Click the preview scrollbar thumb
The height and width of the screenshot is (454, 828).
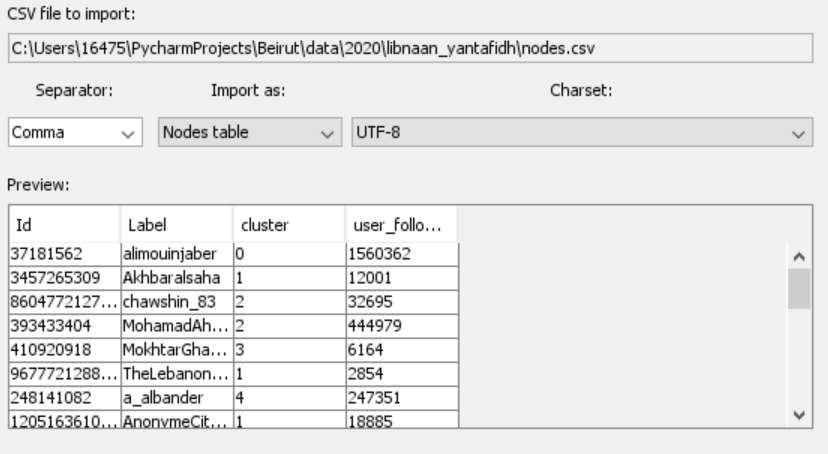(799, 289)
